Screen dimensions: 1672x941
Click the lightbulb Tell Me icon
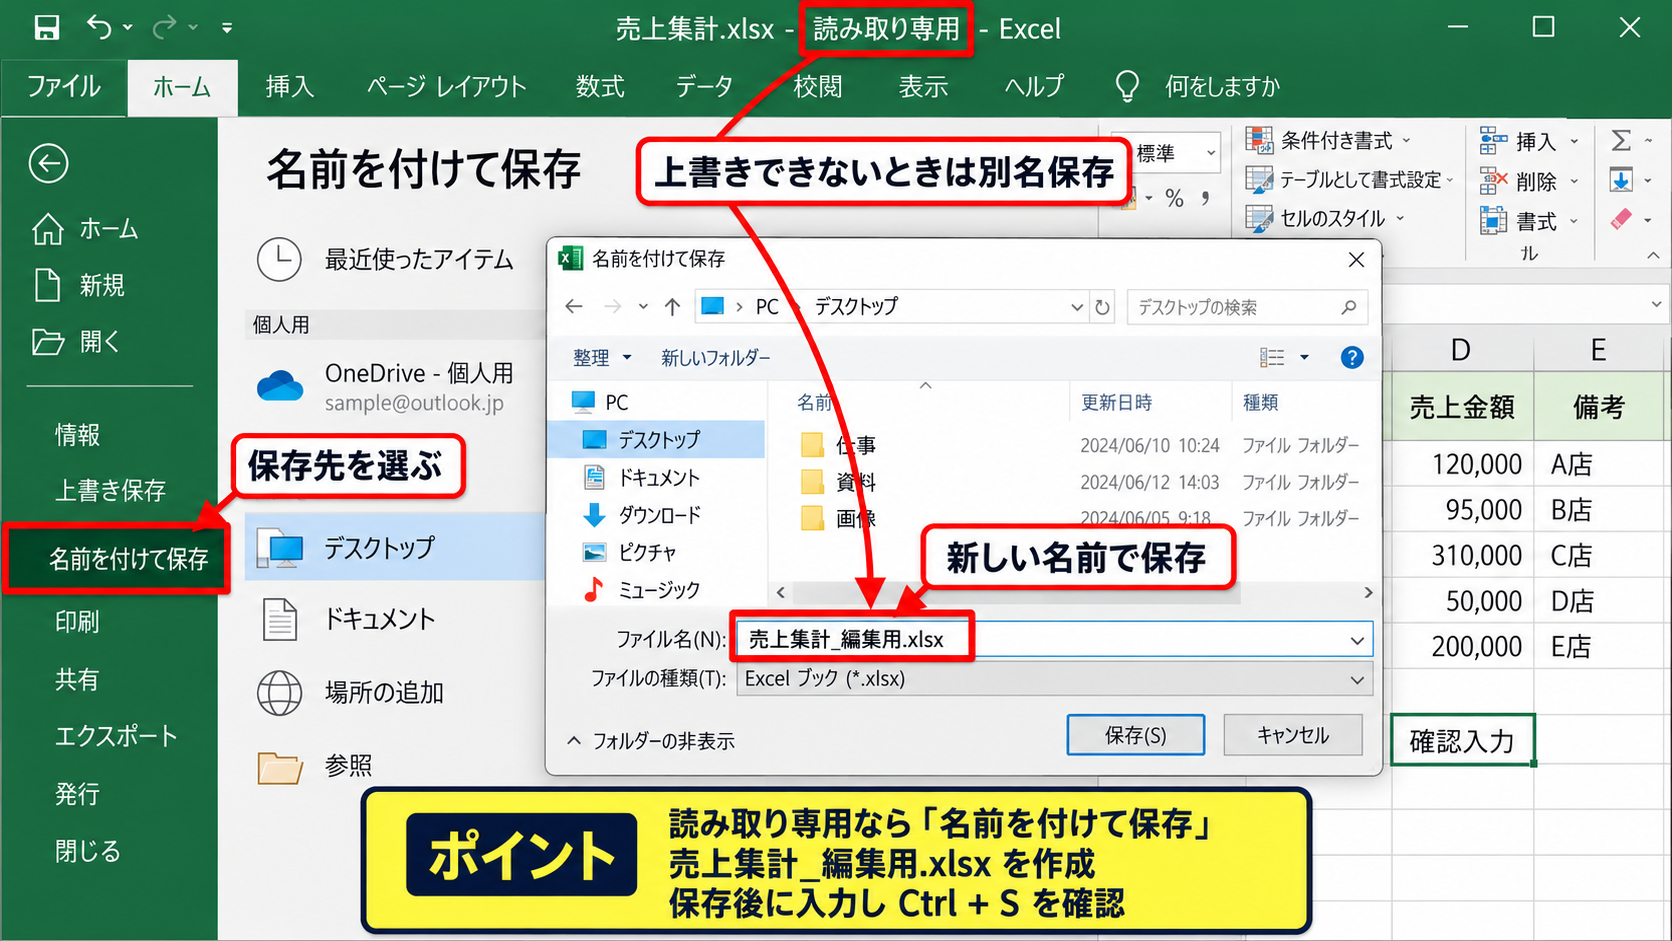point(1127,86)
